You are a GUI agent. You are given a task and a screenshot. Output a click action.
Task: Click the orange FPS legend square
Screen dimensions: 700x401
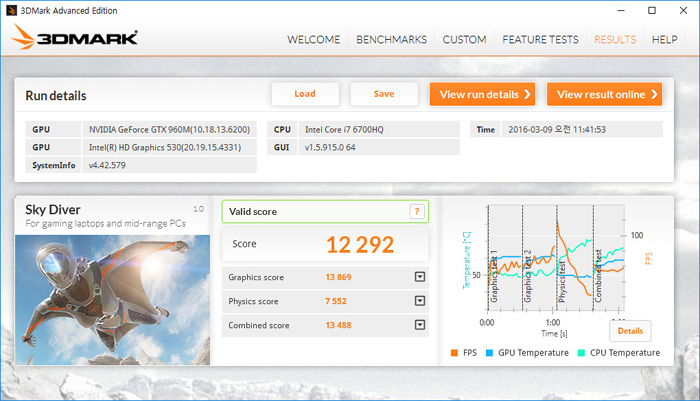click(454, 353)
